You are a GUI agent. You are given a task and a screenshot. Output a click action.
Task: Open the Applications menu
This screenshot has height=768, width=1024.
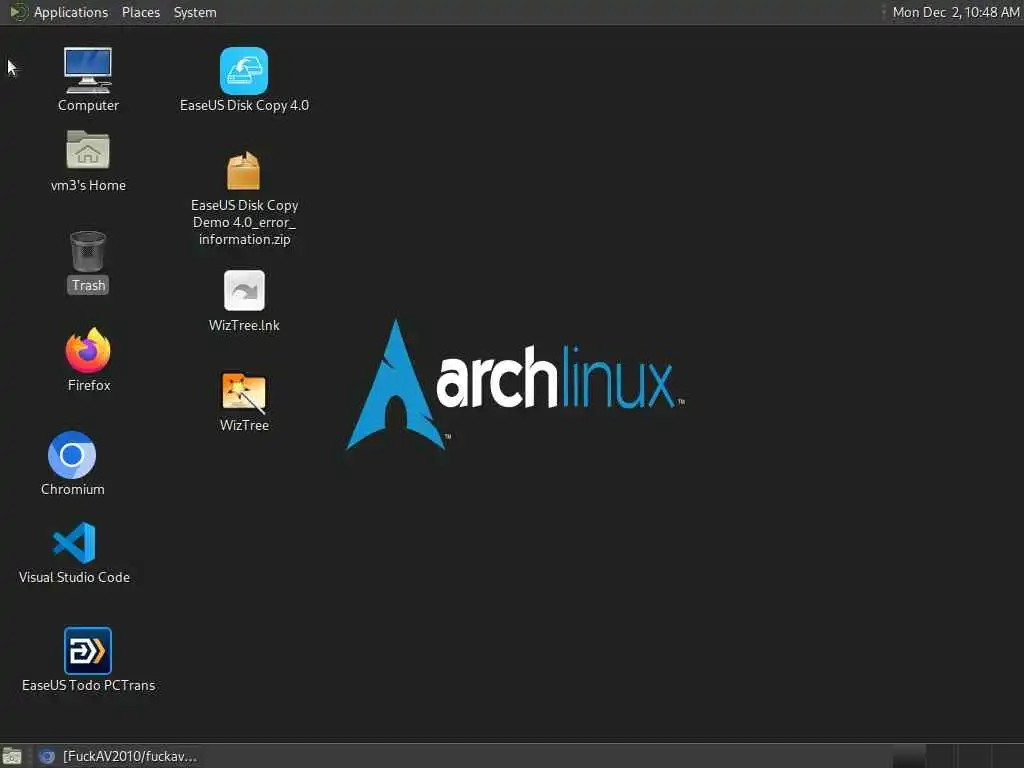tap(71, 12)
